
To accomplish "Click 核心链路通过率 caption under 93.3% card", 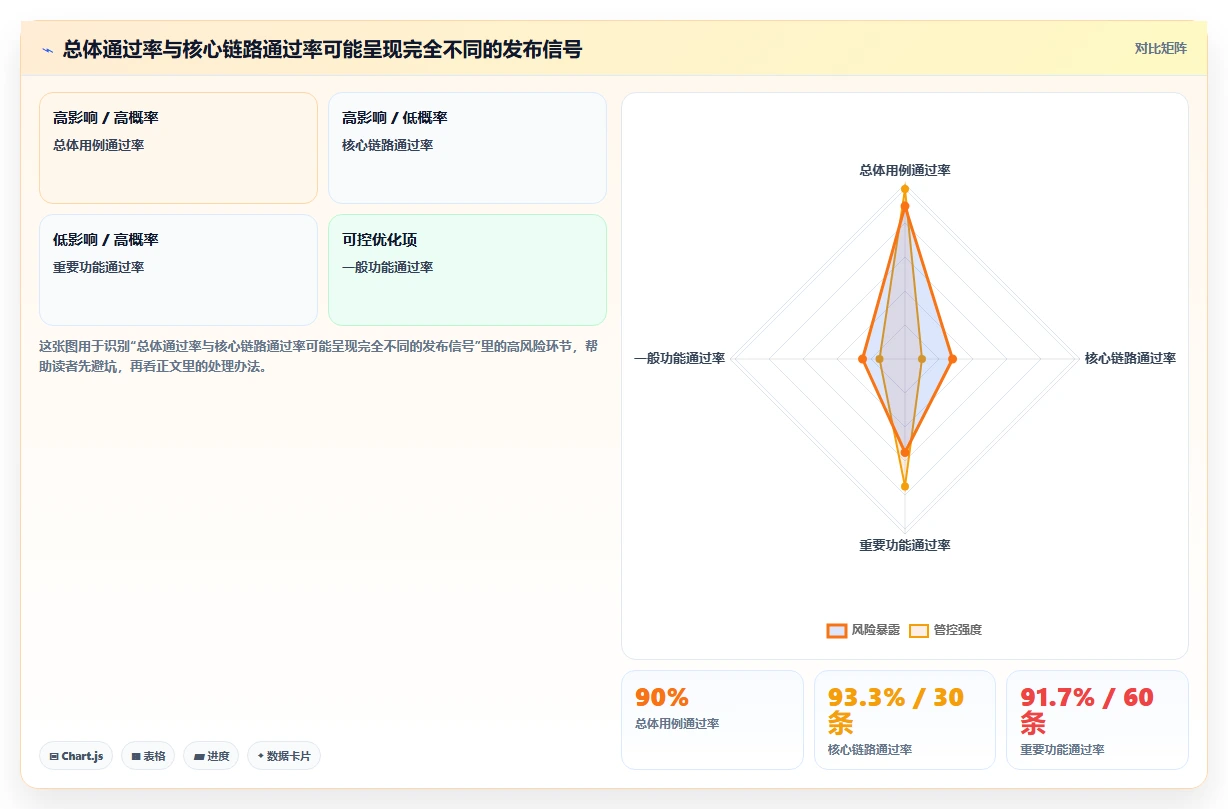I will [x=869, y=750].
